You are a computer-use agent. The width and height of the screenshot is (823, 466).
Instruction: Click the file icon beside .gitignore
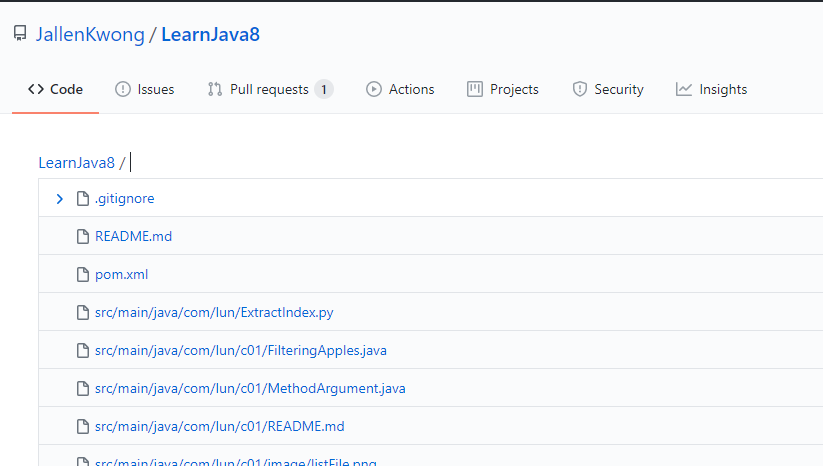(83, 198)
